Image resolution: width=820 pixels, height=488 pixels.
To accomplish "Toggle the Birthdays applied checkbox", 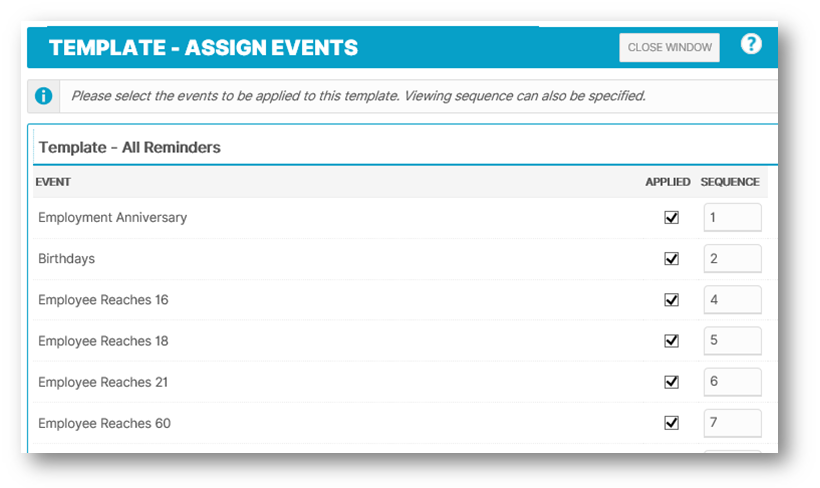I will point(671,258).
